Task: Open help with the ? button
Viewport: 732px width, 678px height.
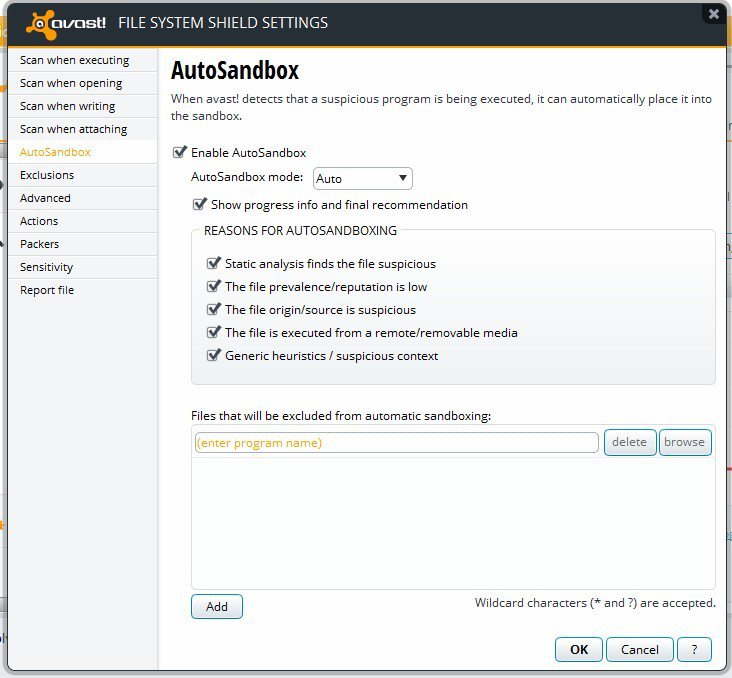Action: pyautogui.click(x=695, y=650)
